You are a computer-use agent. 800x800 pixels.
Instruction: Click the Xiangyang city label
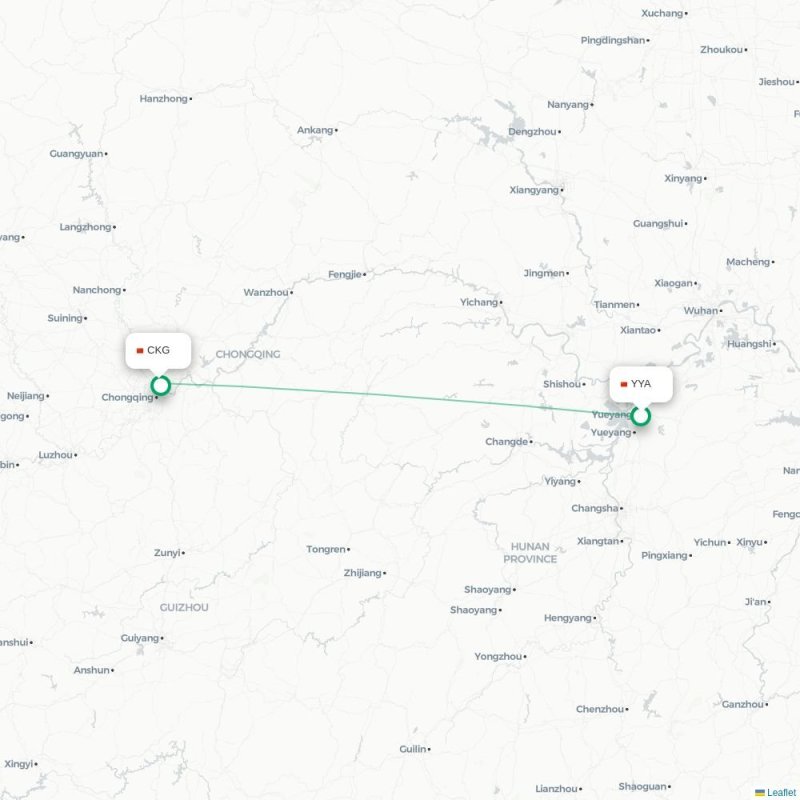click(534, 190)
